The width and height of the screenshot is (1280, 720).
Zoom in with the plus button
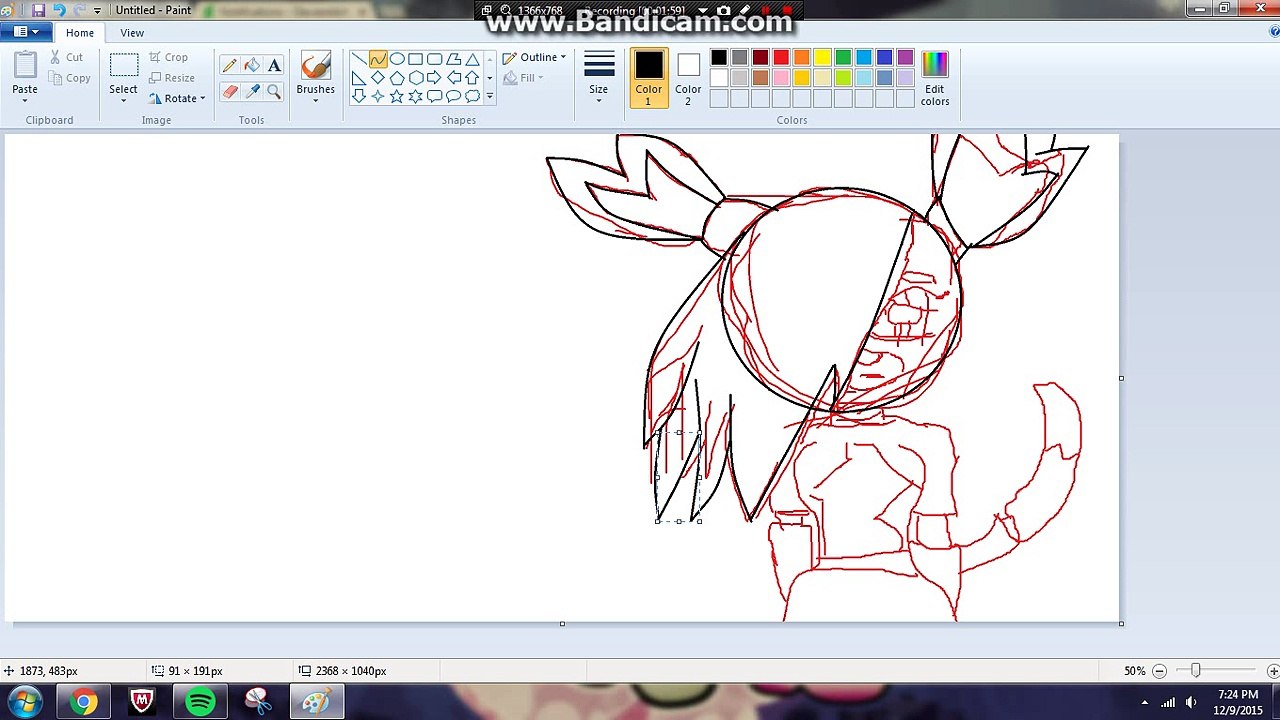point(1272,671)
